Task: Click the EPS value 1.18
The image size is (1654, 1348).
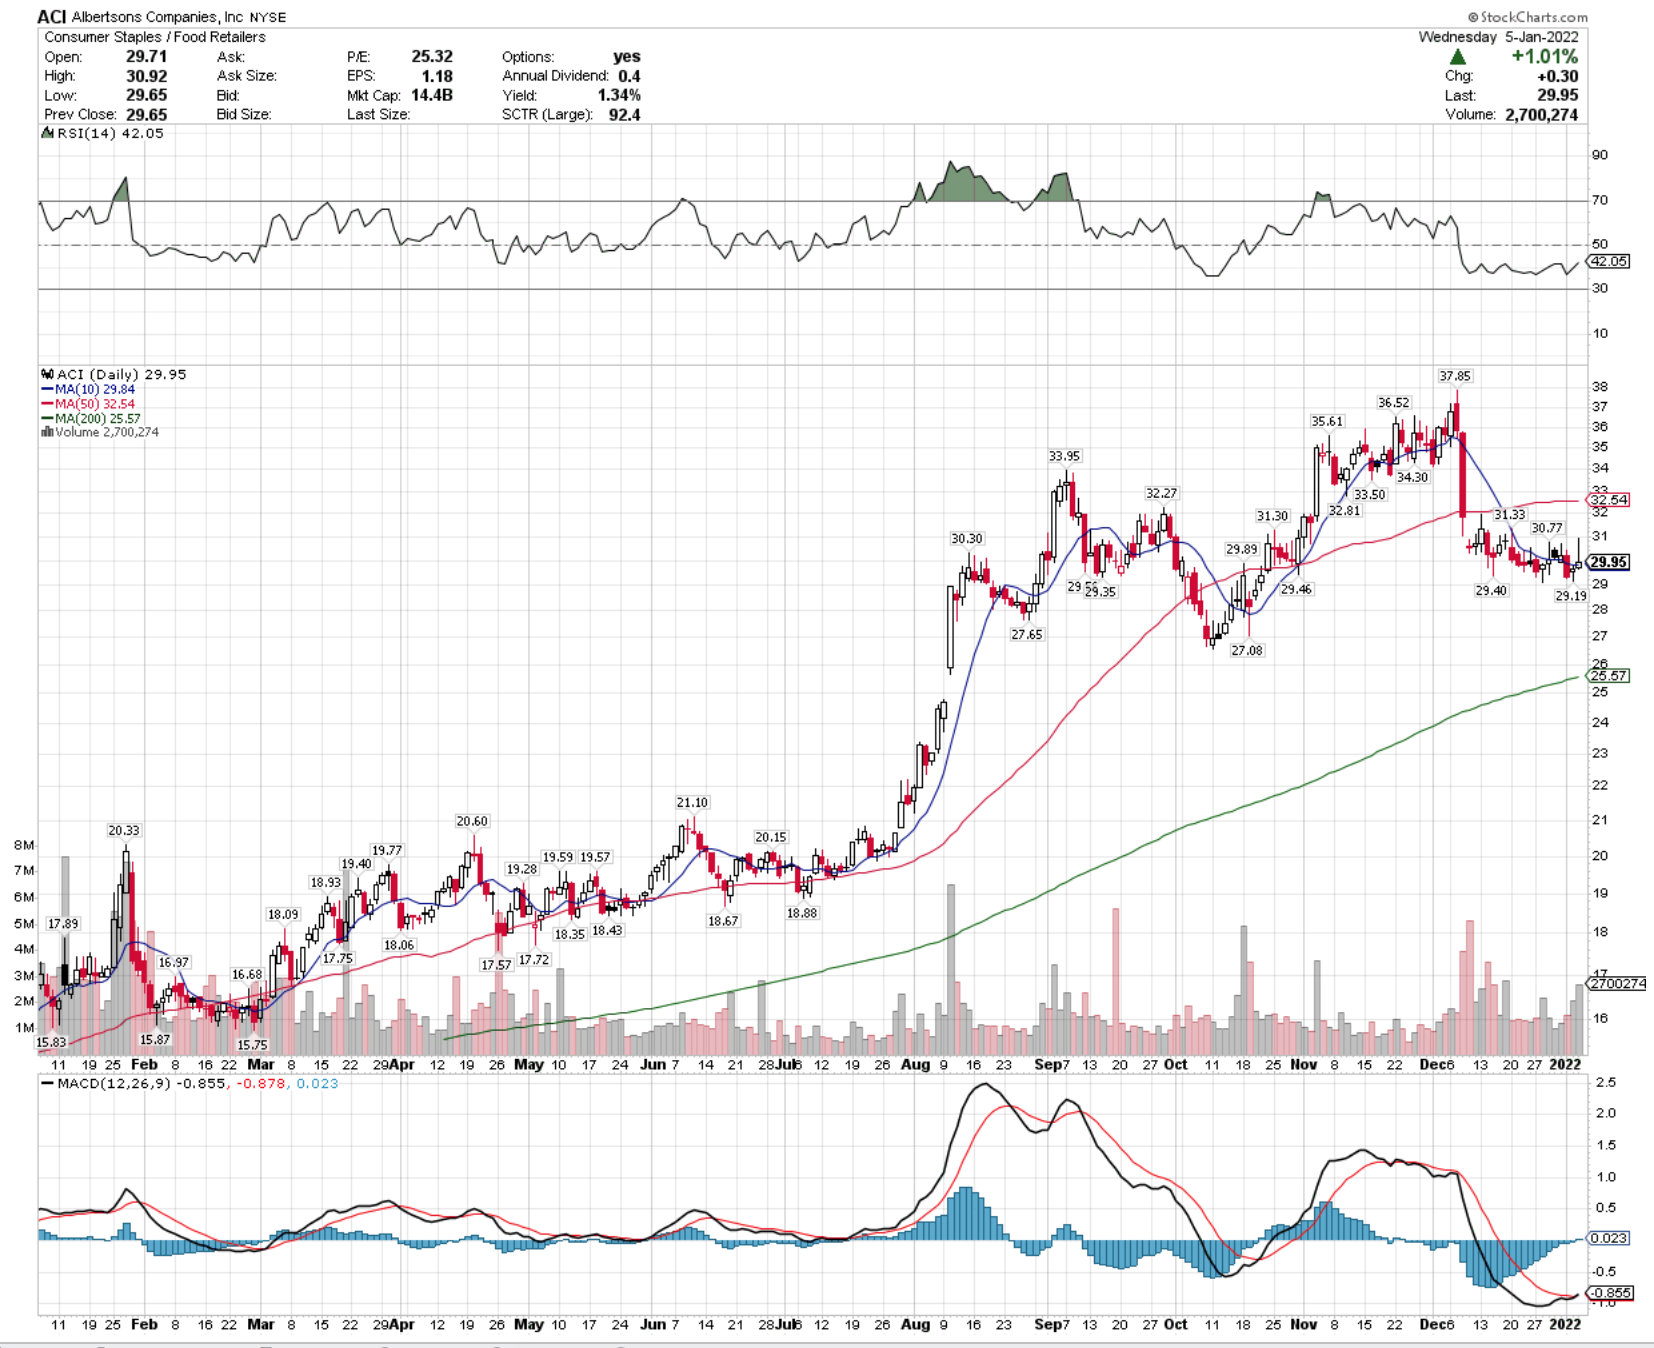Action: 437,76
